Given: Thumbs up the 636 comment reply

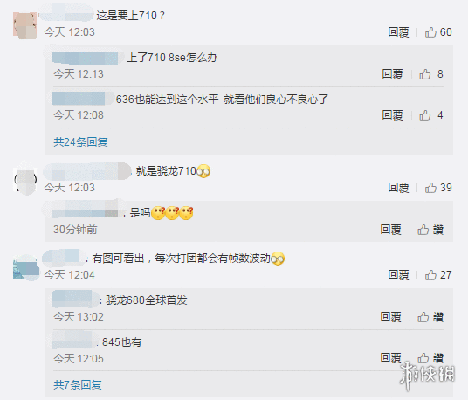Looking at the screenshot, I should tap(431, 115).
